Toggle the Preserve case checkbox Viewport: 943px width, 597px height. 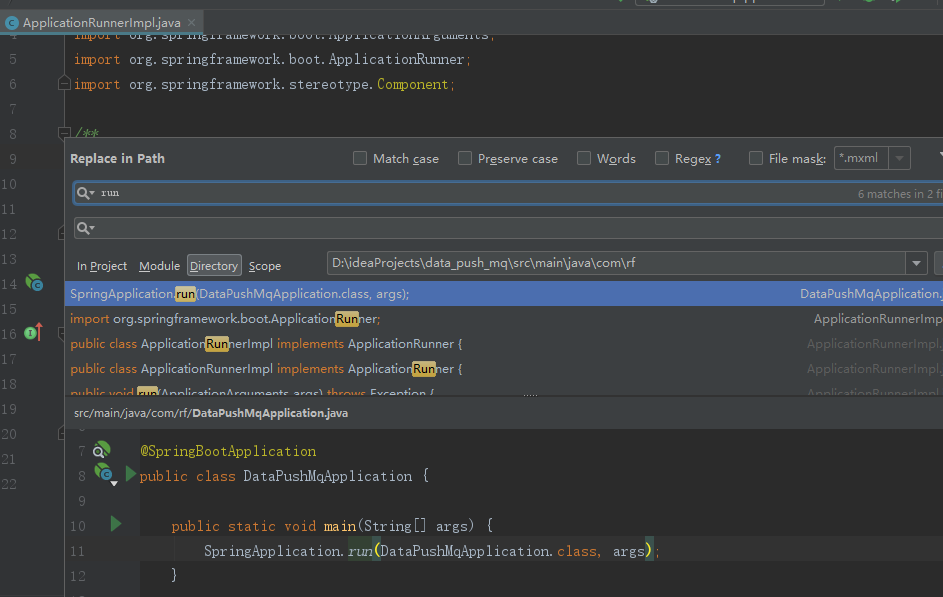click(x=464, y=158)
